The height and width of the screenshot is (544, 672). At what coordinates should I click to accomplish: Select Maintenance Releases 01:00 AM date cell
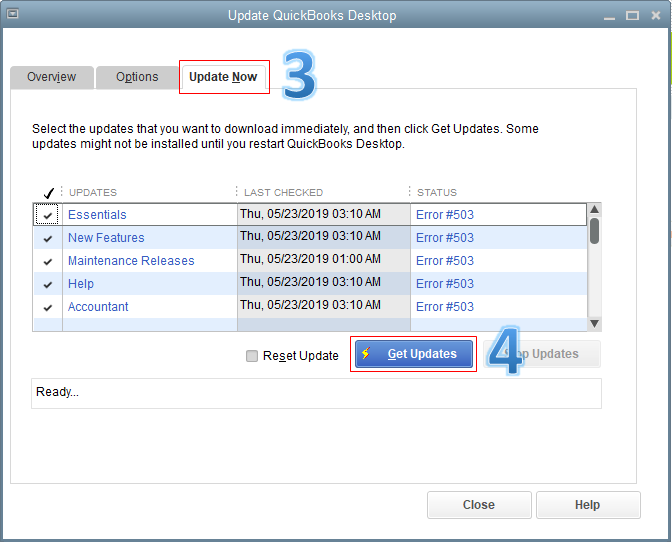pyautogui.click(x=324, y=260)
